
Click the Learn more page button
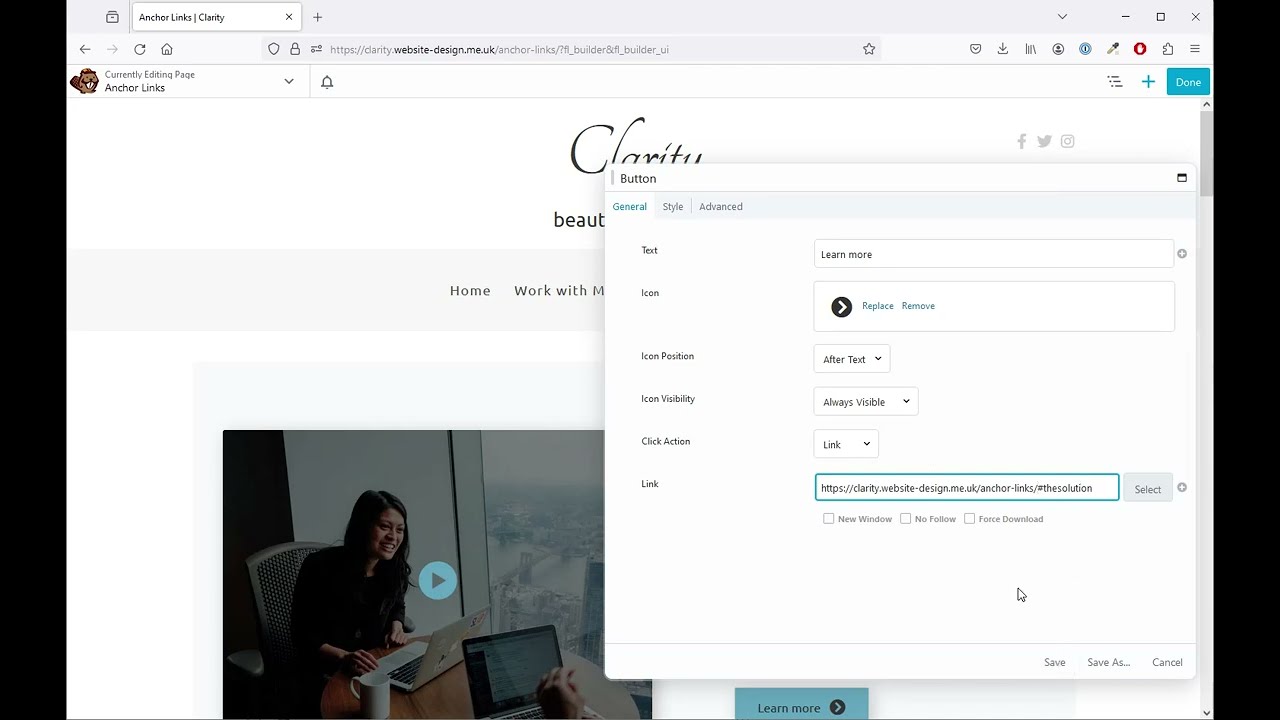801,706
